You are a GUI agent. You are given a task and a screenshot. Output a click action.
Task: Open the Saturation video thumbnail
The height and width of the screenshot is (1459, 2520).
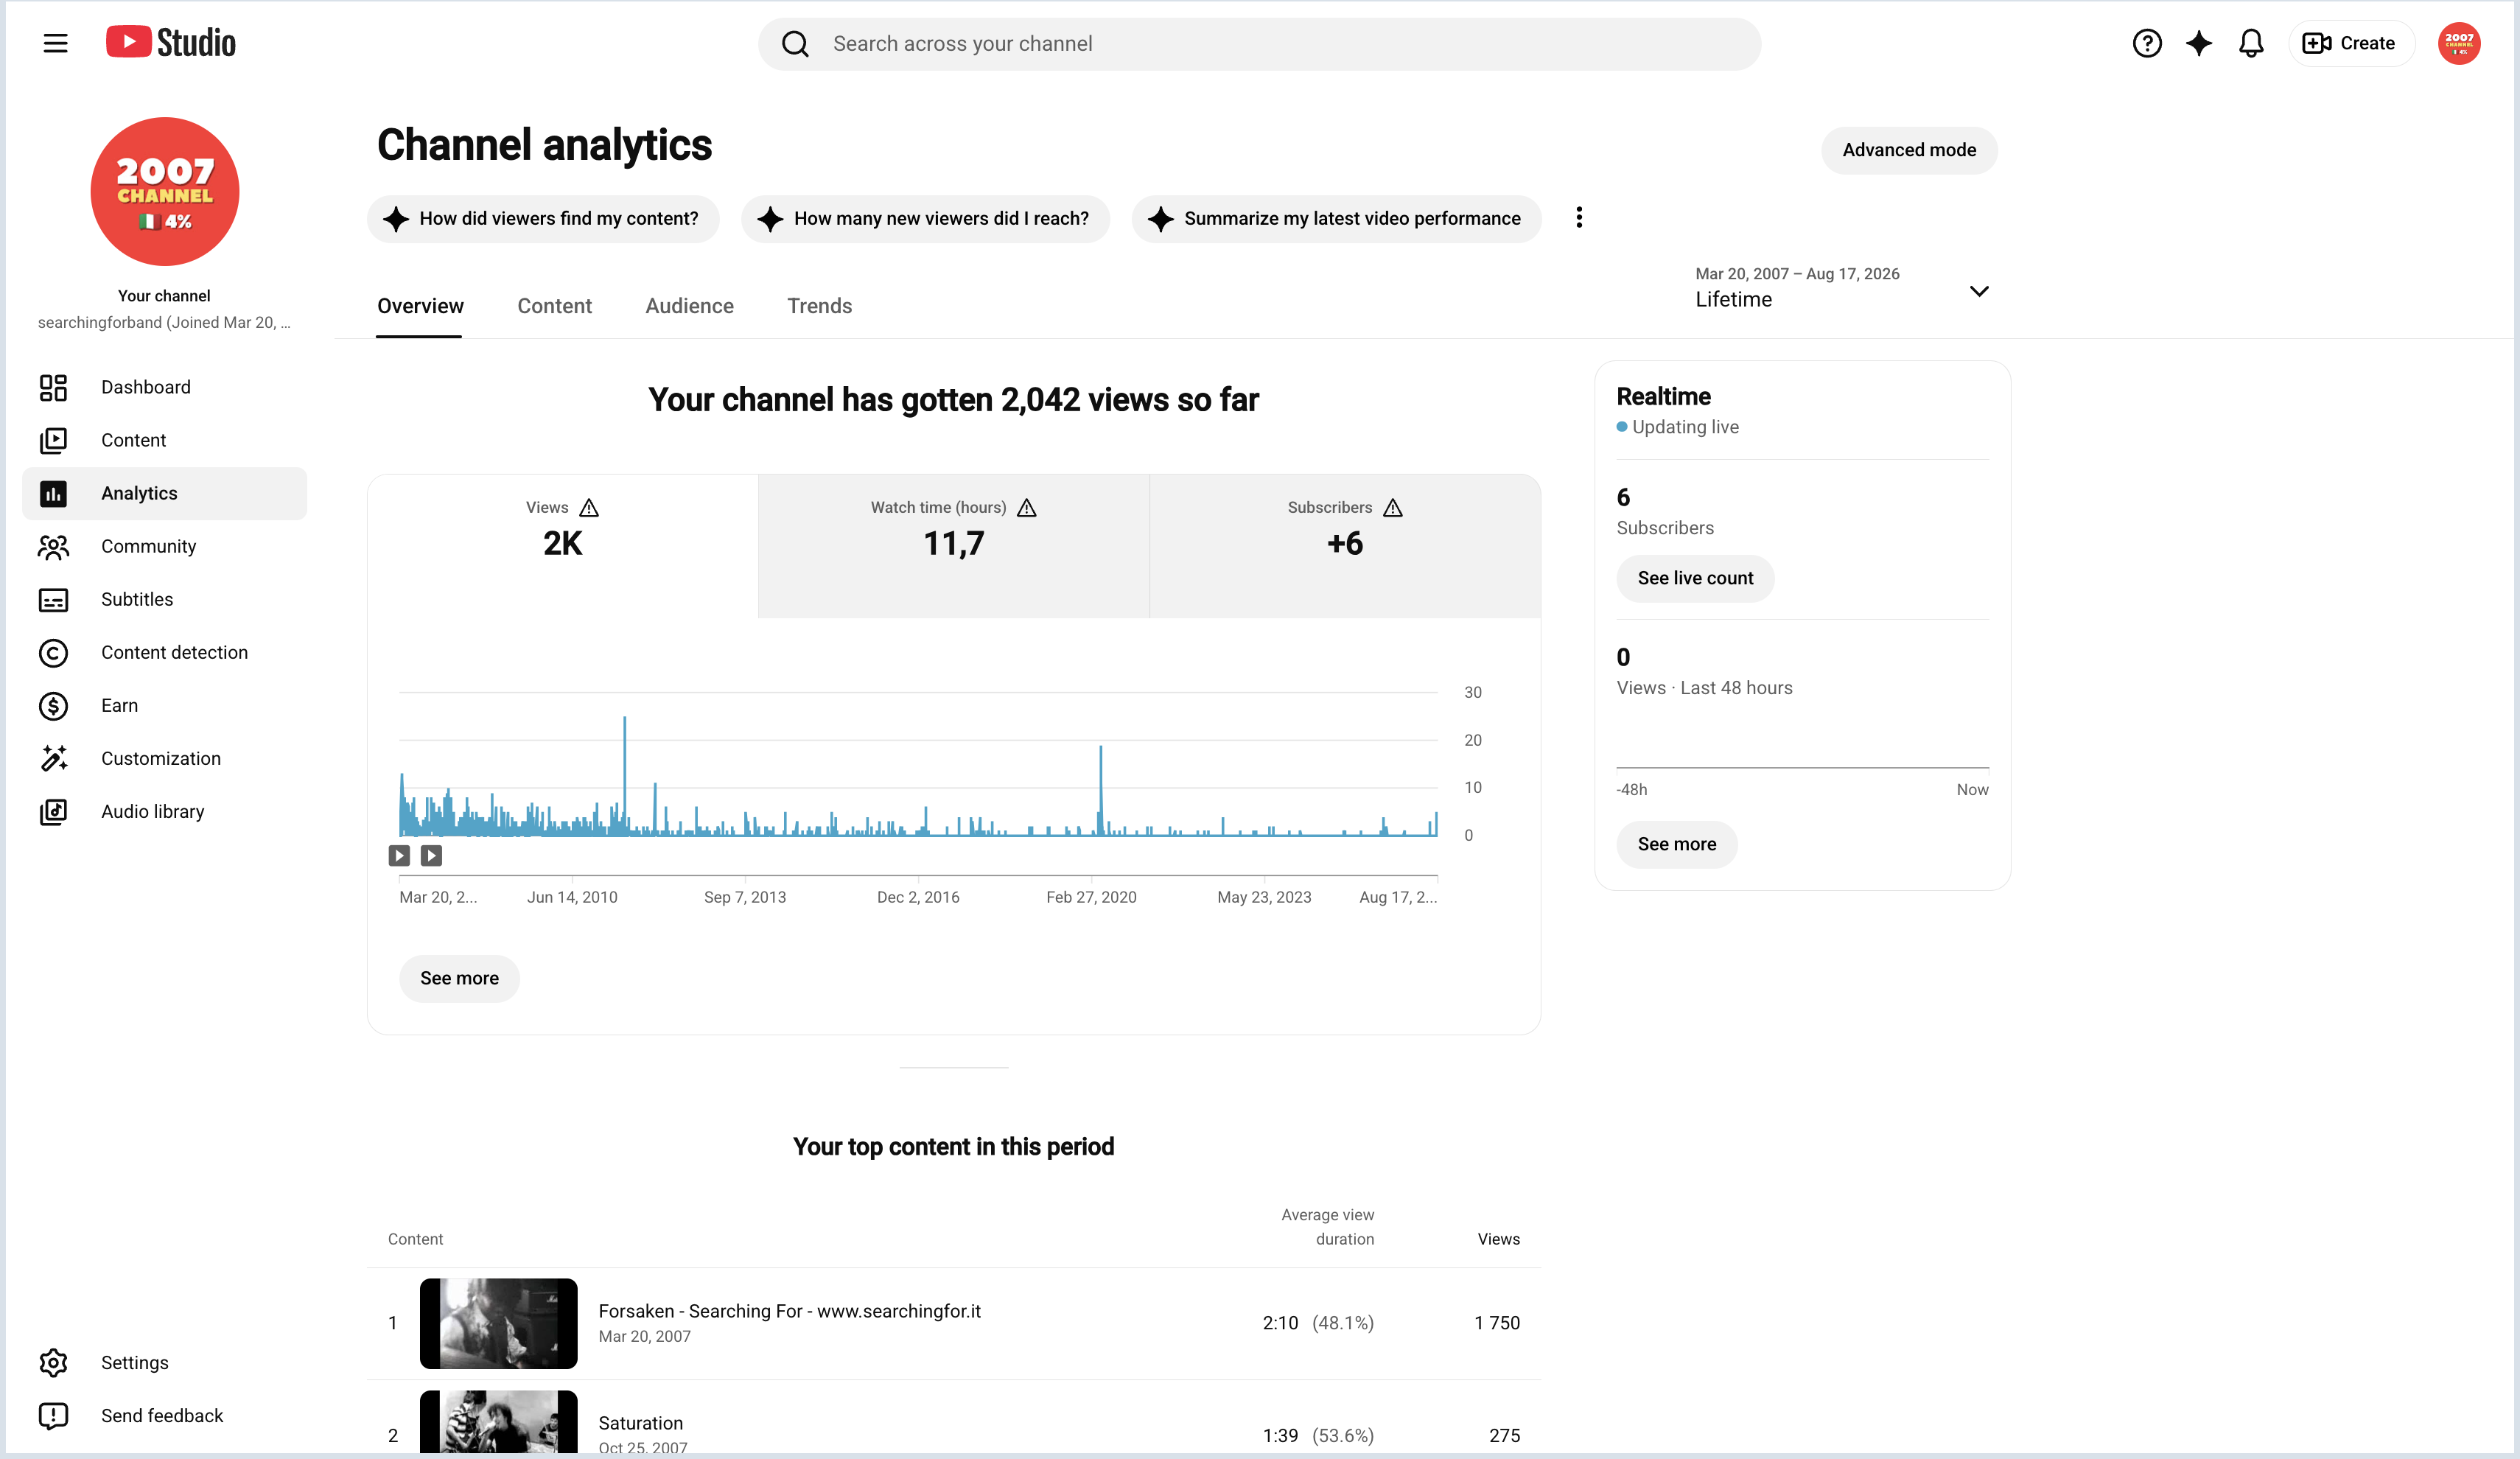click(x=498, y=1421)
